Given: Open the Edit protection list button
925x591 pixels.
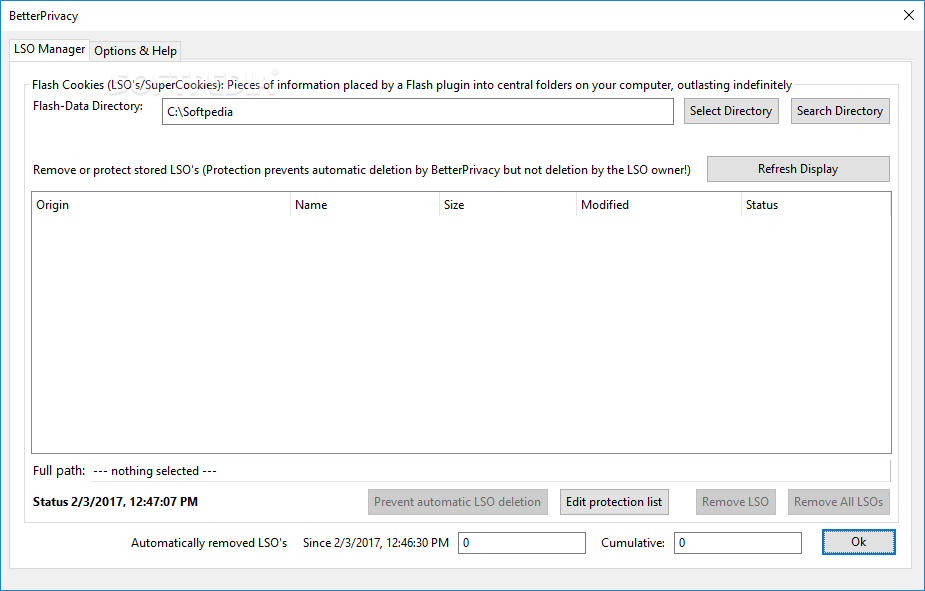Looking at the screenshot, I should [614, 502].
